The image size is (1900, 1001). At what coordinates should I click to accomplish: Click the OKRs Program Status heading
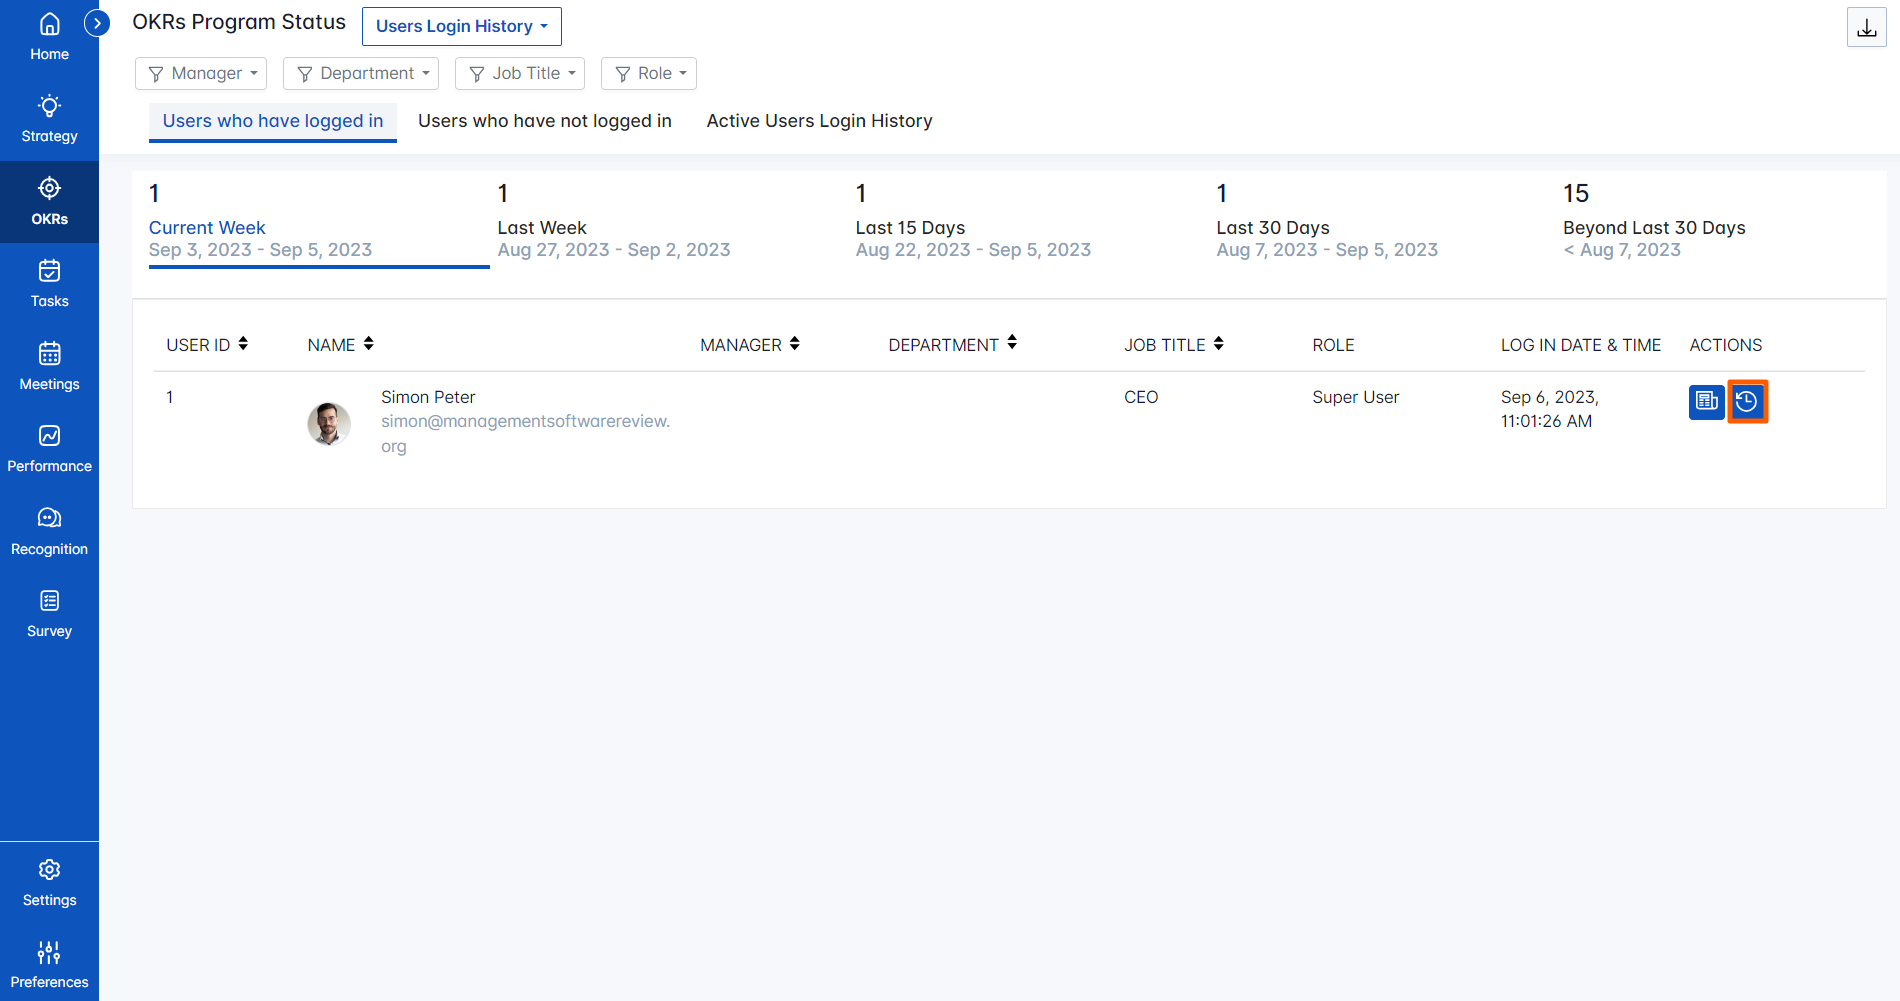pos(239,22)
